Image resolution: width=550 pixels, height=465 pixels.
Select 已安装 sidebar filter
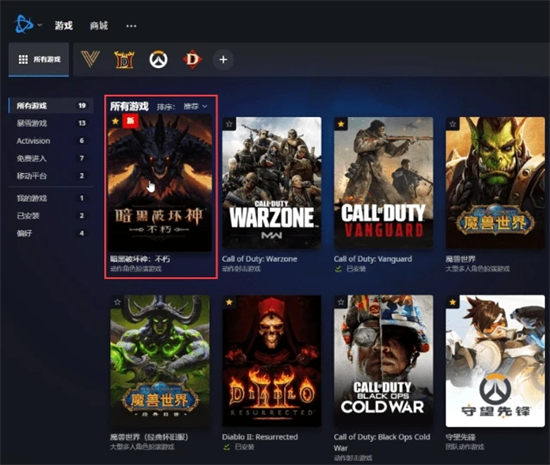51,216
